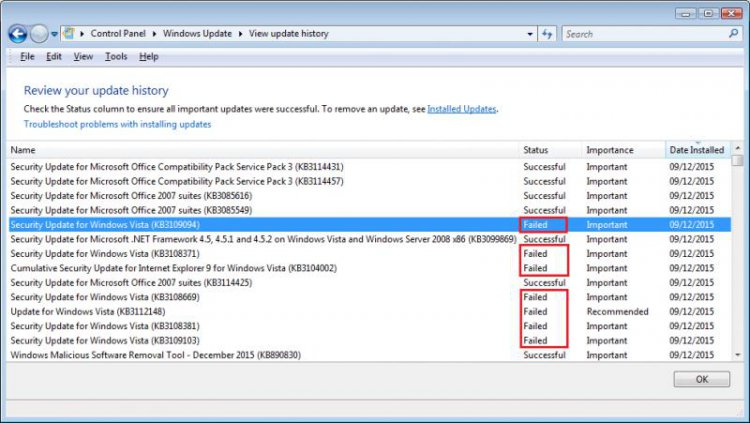Select Windows Malicious Software Removal Tool row
This screenshot has height=423, width=750.
(370, 355)
